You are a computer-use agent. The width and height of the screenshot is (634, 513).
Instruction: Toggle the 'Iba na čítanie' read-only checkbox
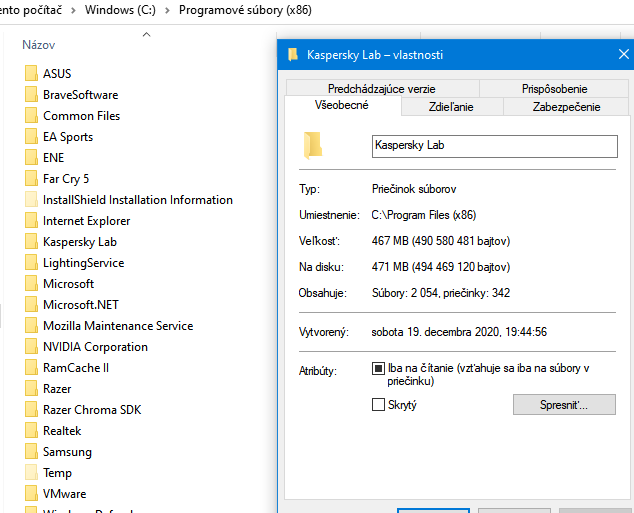point(378,368)
